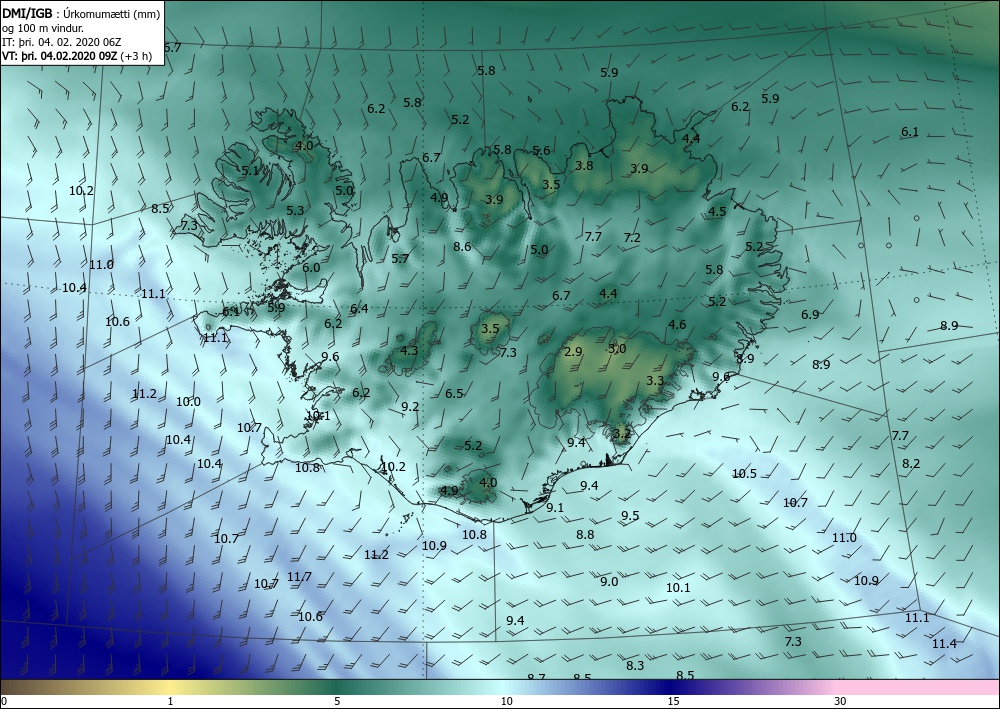The width and height of the screenshot is (1000, 709).
Task: Click the map value "8.2"
Action: tap(911, 464)
